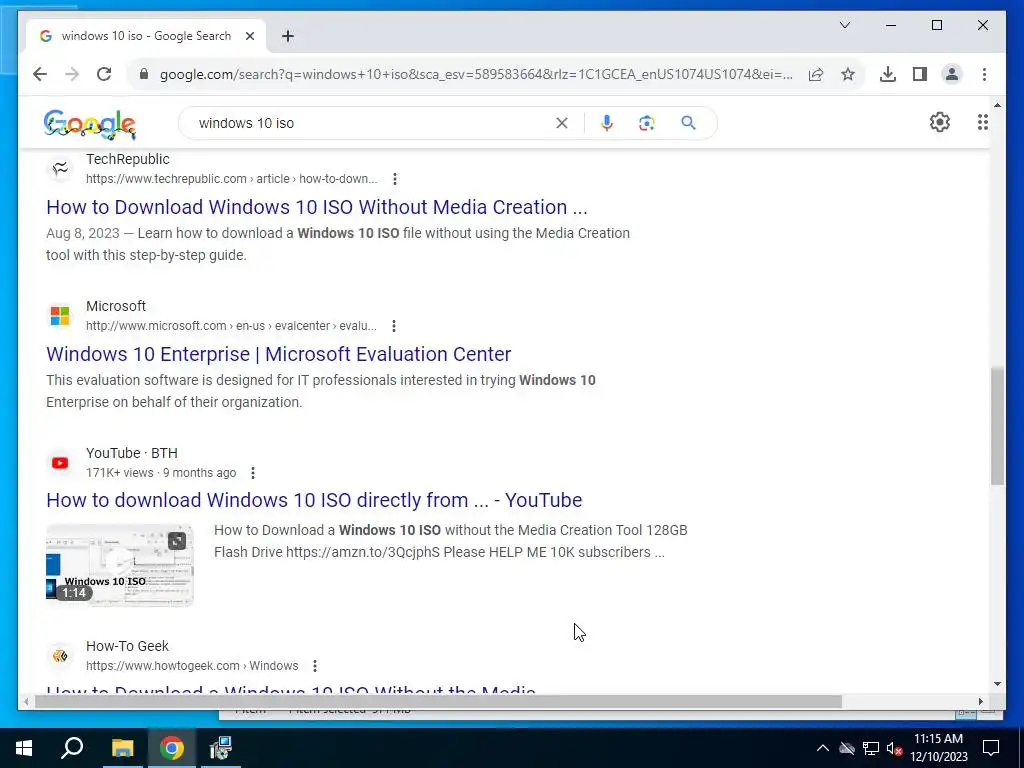Open How to download Windows 10 ISO YouTube link
The height and width of the screenshot is (768, 1024).
click(x=314, y=500)
